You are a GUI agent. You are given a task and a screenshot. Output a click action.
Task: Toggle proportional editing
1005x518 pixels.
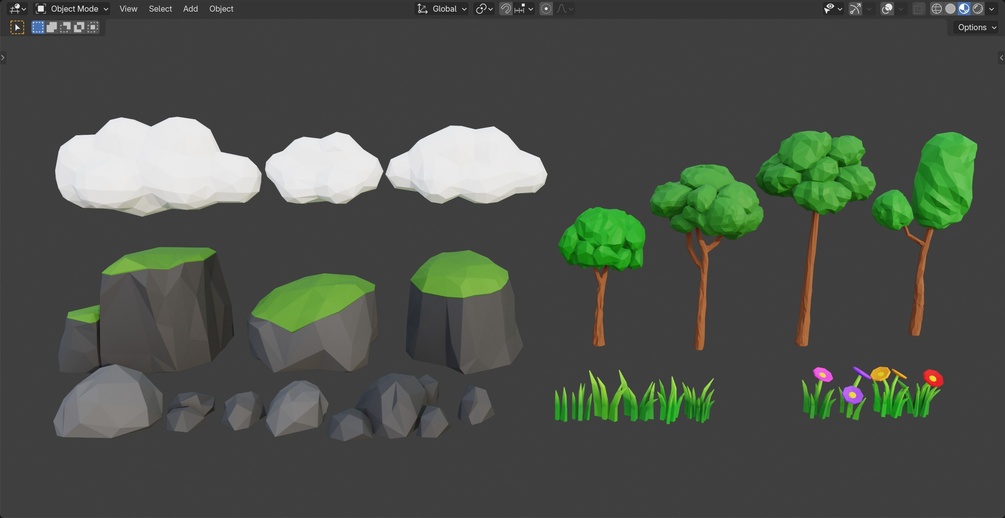point(546,9)
